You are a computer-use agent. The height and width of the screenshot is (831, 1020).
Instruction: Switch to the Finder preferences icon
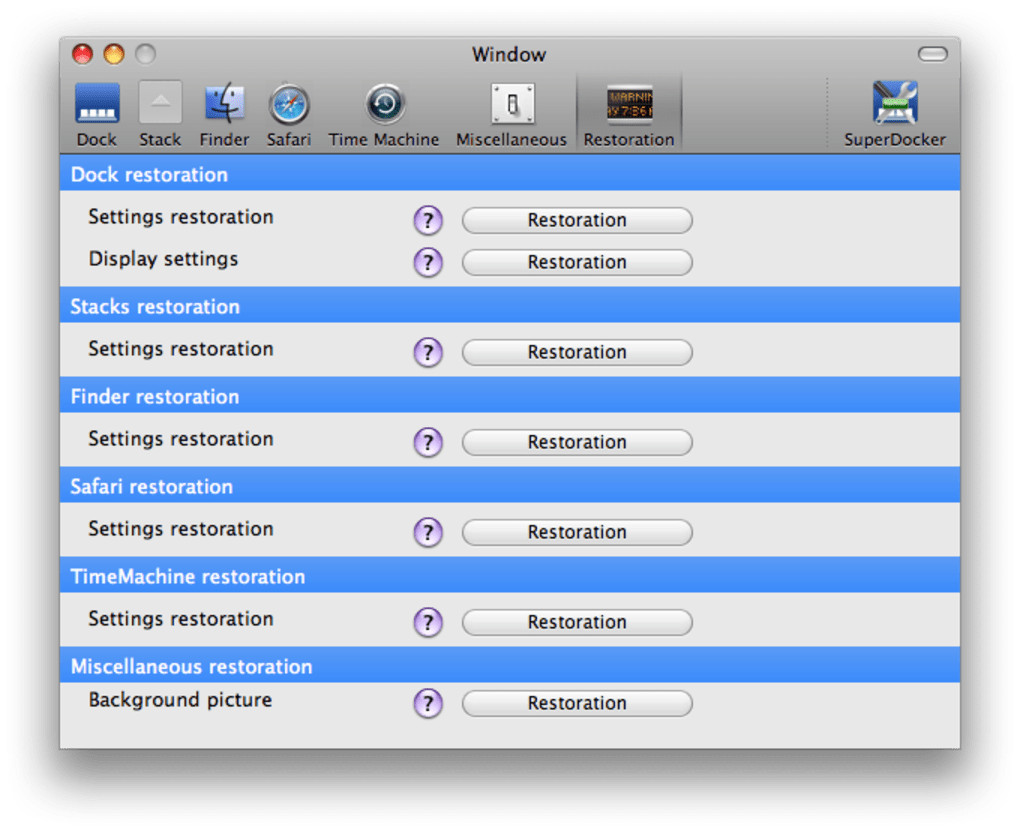coord(225,104)
